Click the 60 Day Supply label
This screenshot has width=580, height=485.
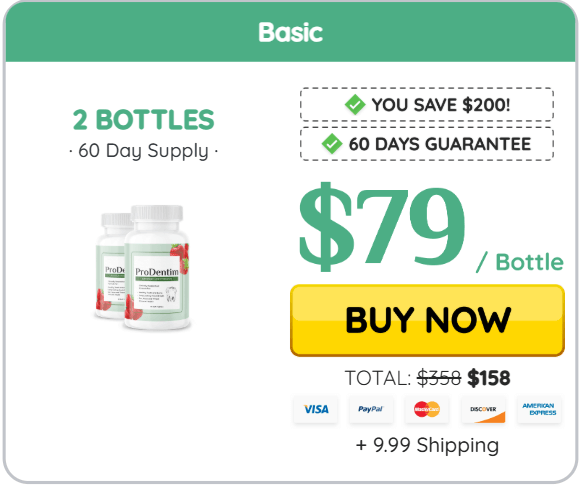click(144, 151)
